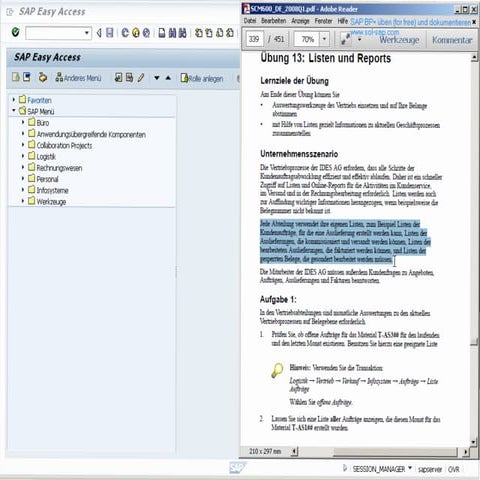Click the OVR status bar indicator

[x=453, y=469]
